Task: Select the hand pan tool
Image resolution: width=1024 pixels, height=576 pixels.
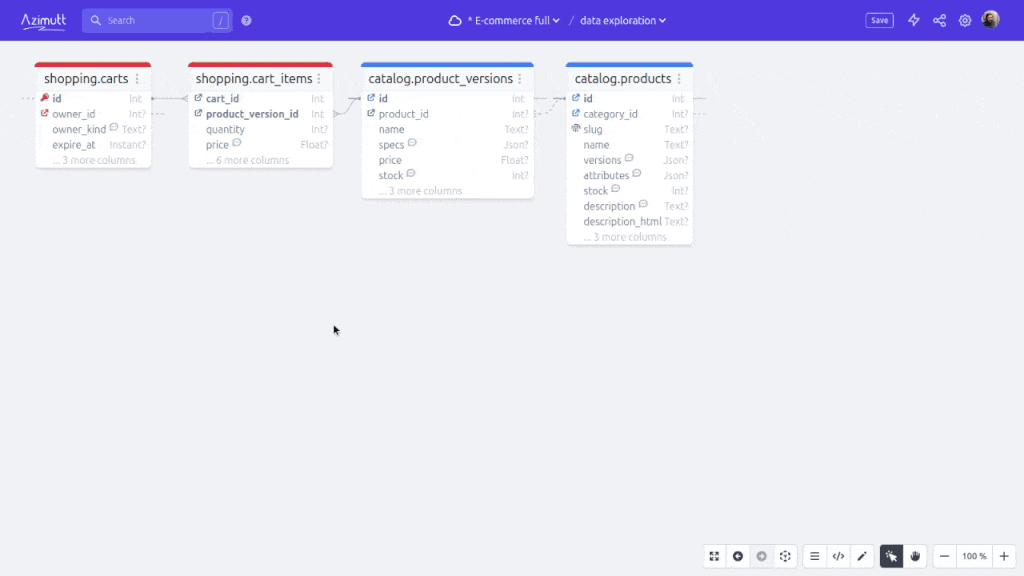Action: point(915,556)
